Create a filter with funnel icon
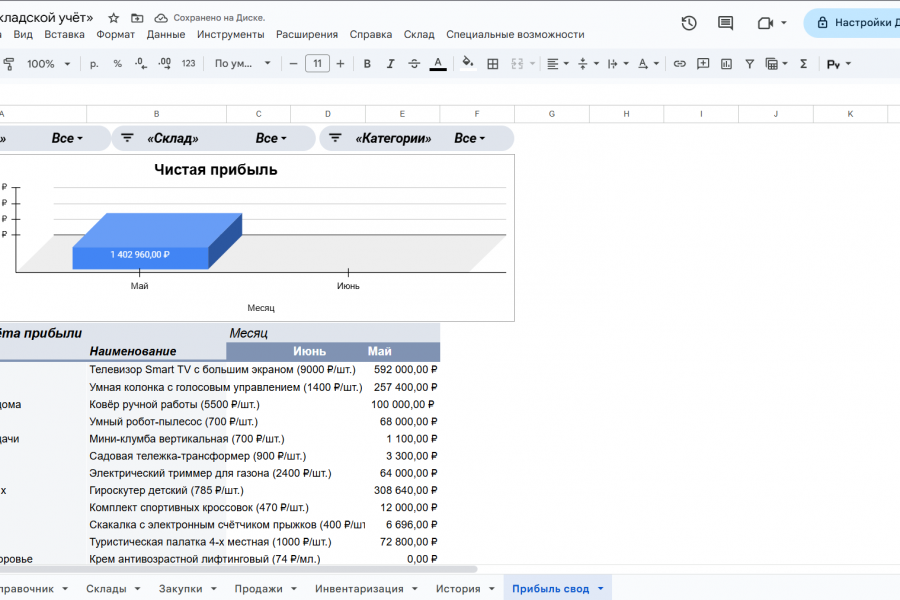Screen dimensions: 900x600 click(x=750, y=64)
